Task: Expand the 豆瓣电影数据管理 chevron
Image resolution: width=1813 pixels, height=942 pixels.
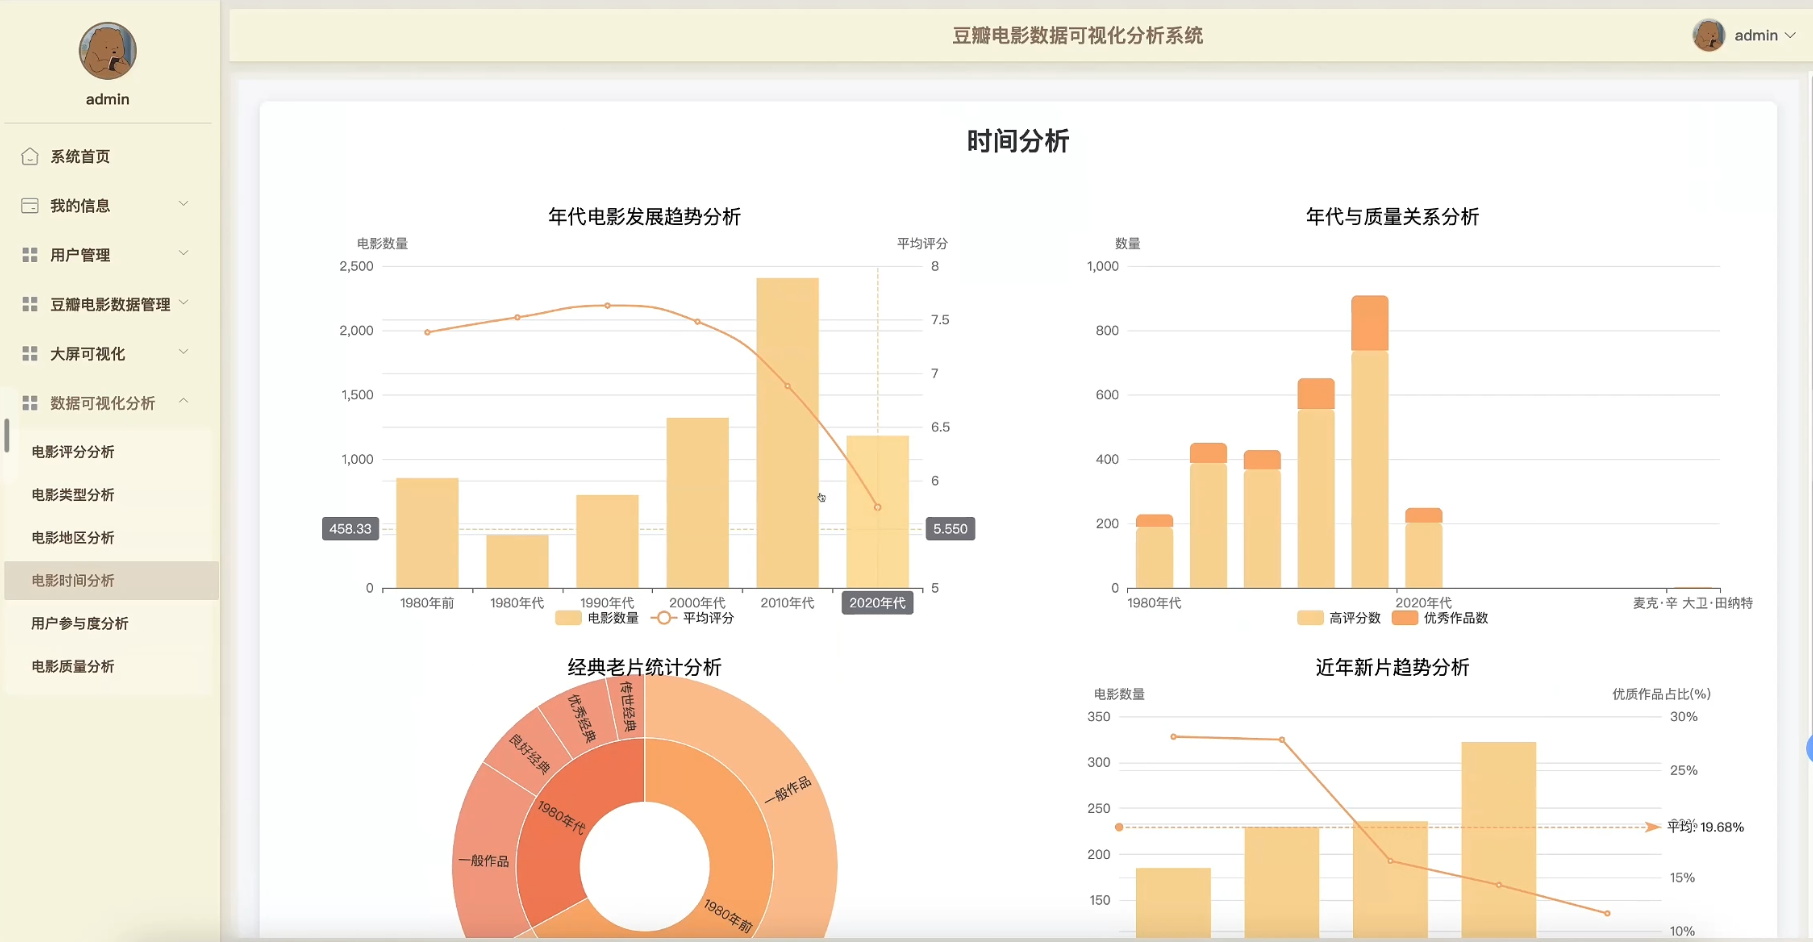Action: (184, 303)
